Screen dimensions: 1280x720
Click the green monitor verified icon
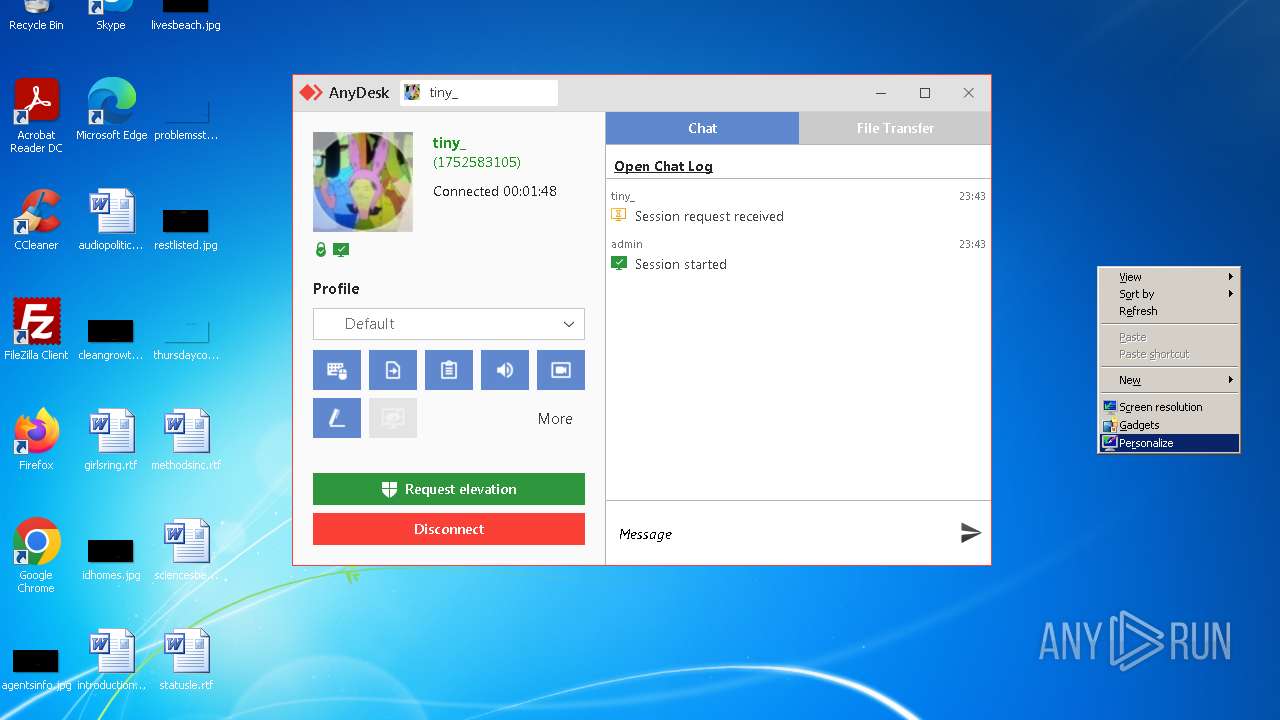click(x=341, y=250)
